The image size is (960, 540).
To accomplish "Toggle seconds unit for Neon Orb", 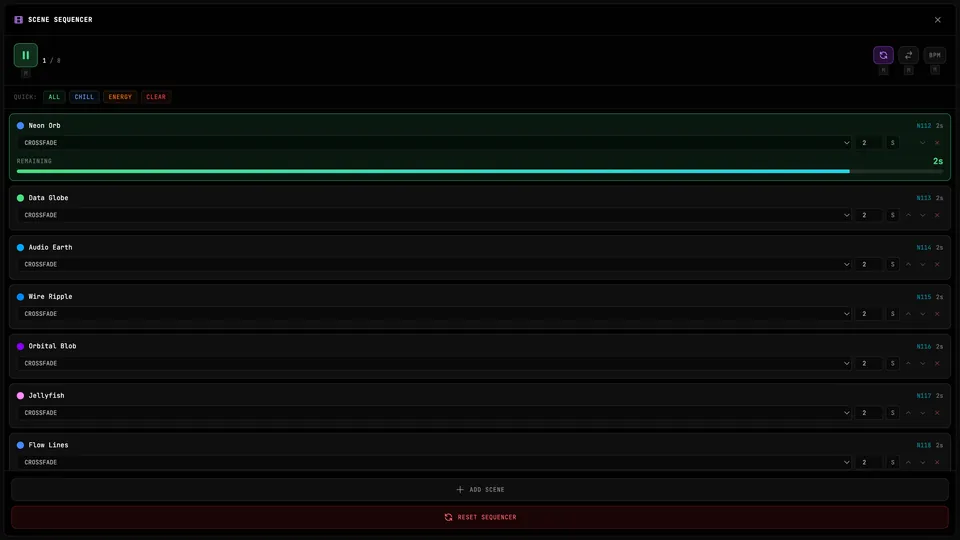I will tap(893, 143).
